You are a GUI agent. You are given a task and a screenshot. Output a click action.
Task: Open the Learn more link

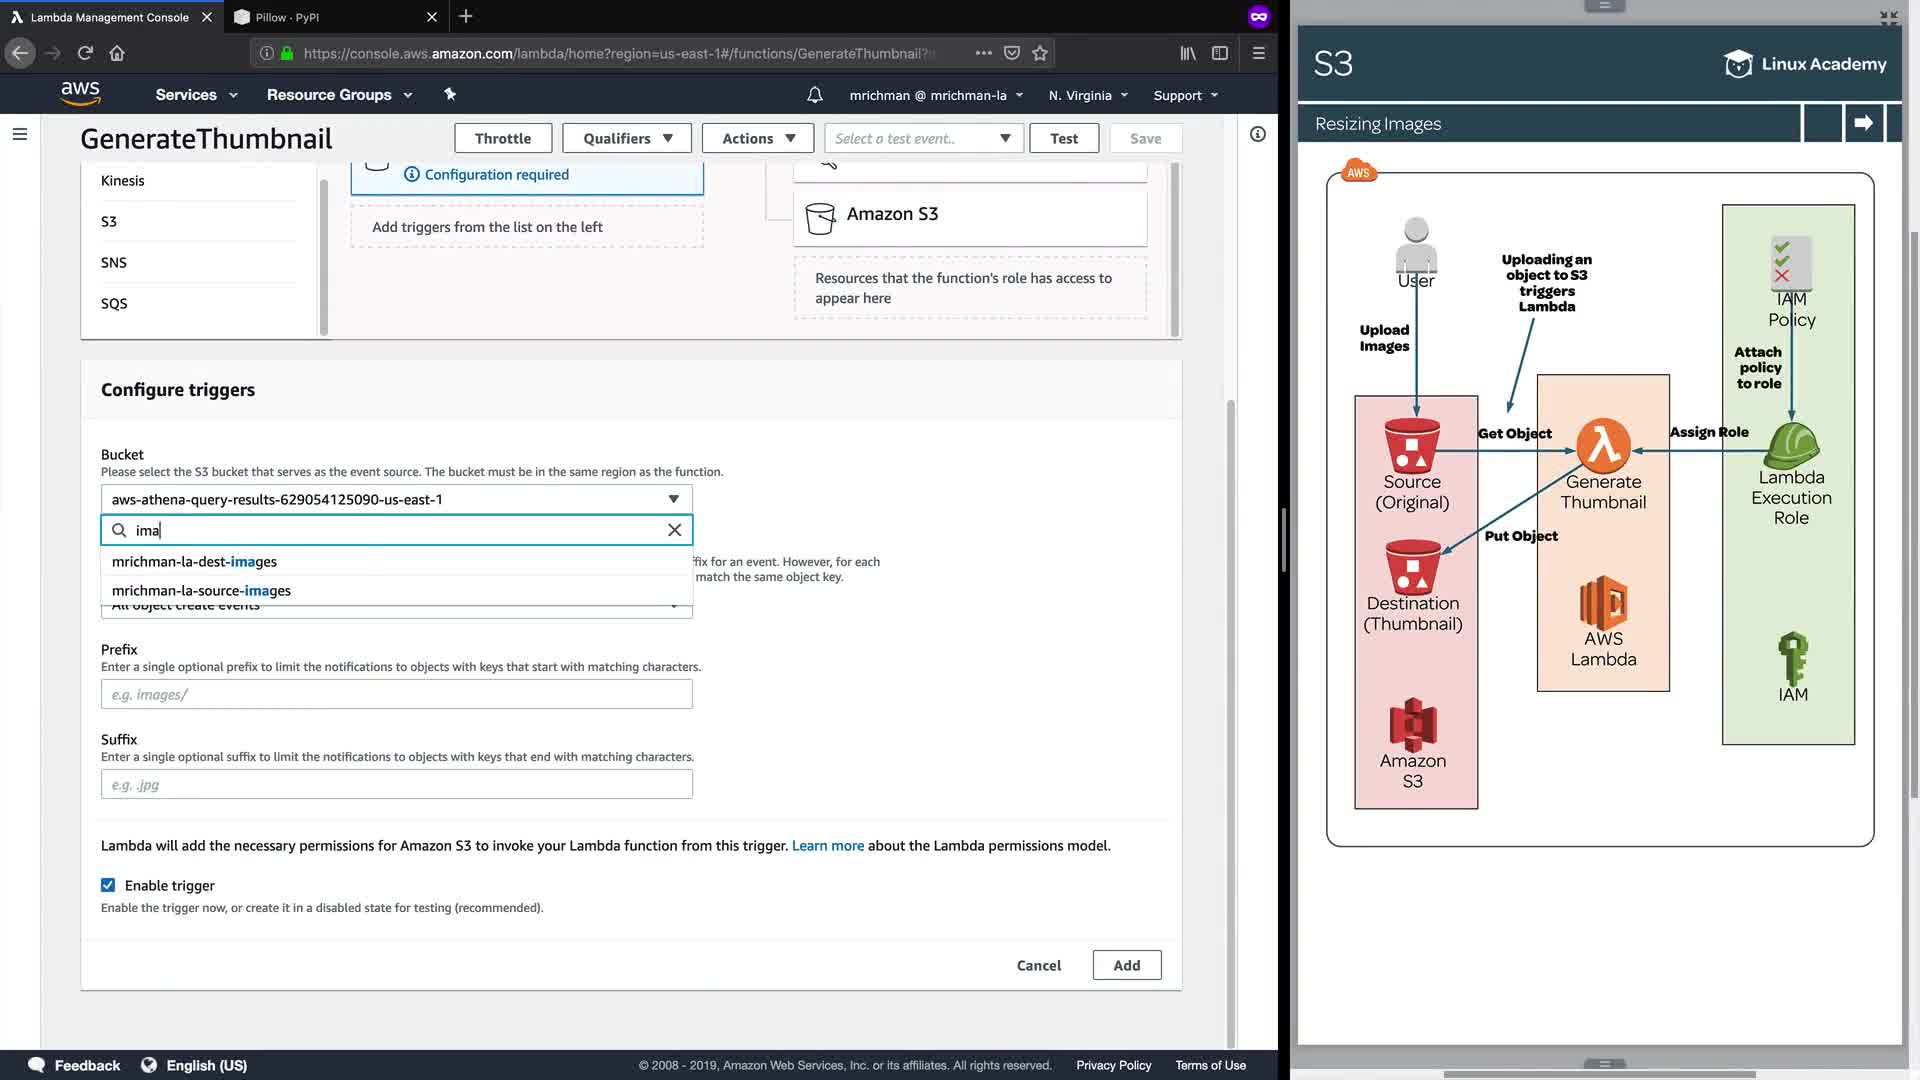[827, 845]
